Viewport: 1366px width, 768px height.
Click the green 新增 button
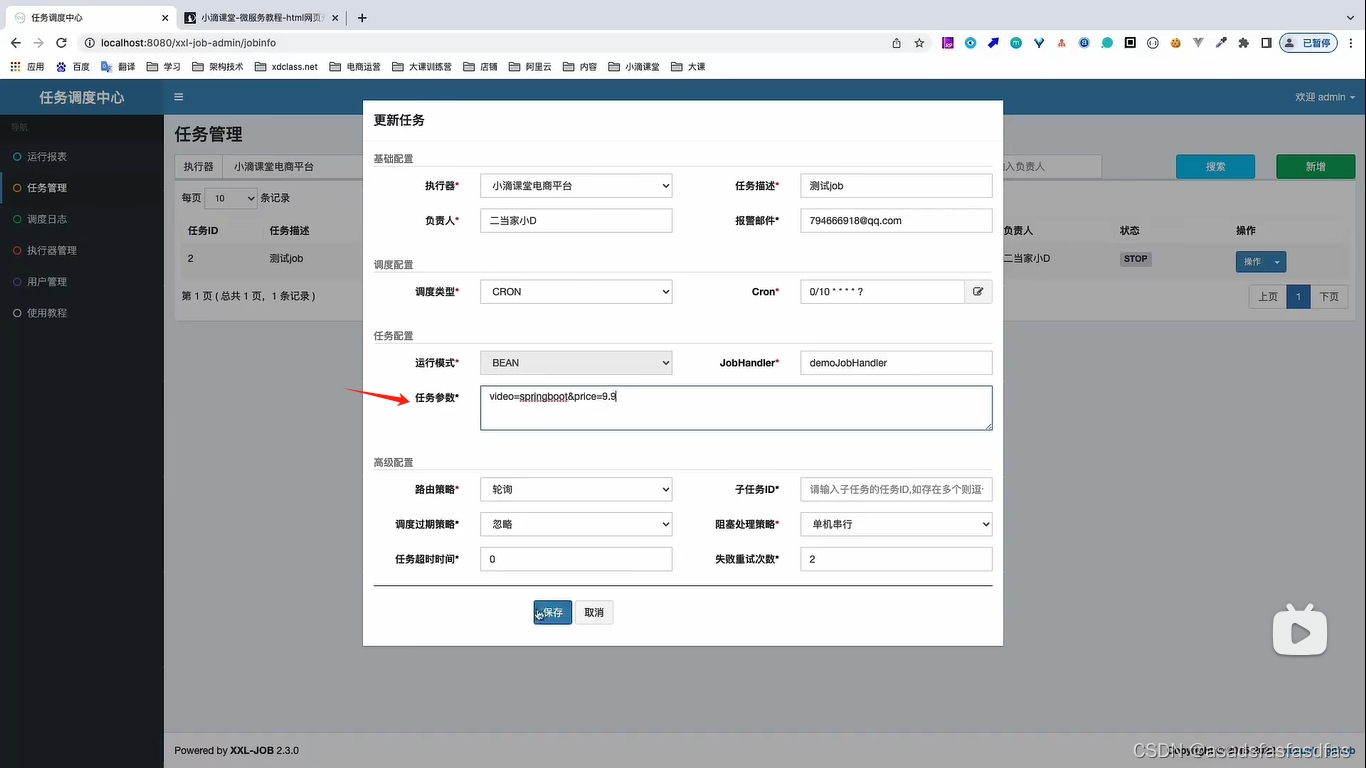tap(1315, 167)
